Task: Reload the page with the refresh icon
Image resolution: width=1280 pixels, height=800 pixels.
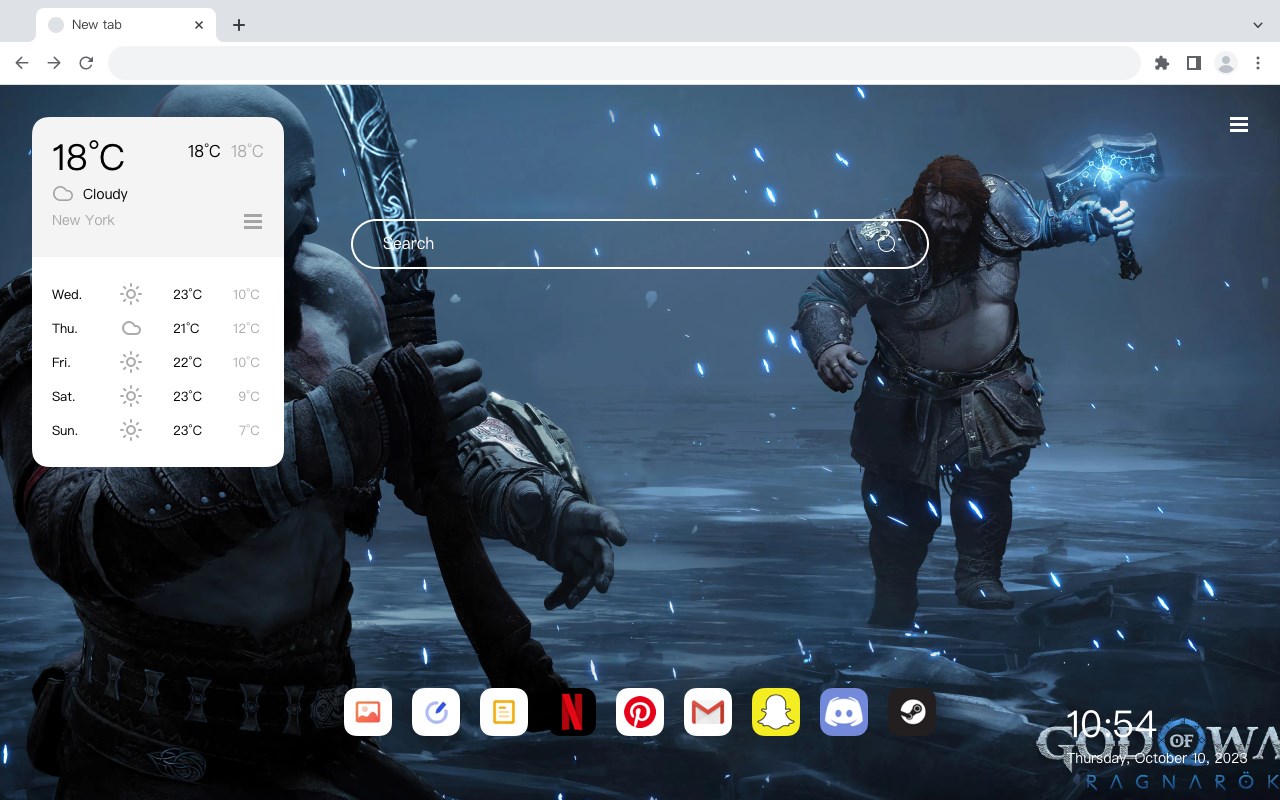Action: (x=86, y=63)
